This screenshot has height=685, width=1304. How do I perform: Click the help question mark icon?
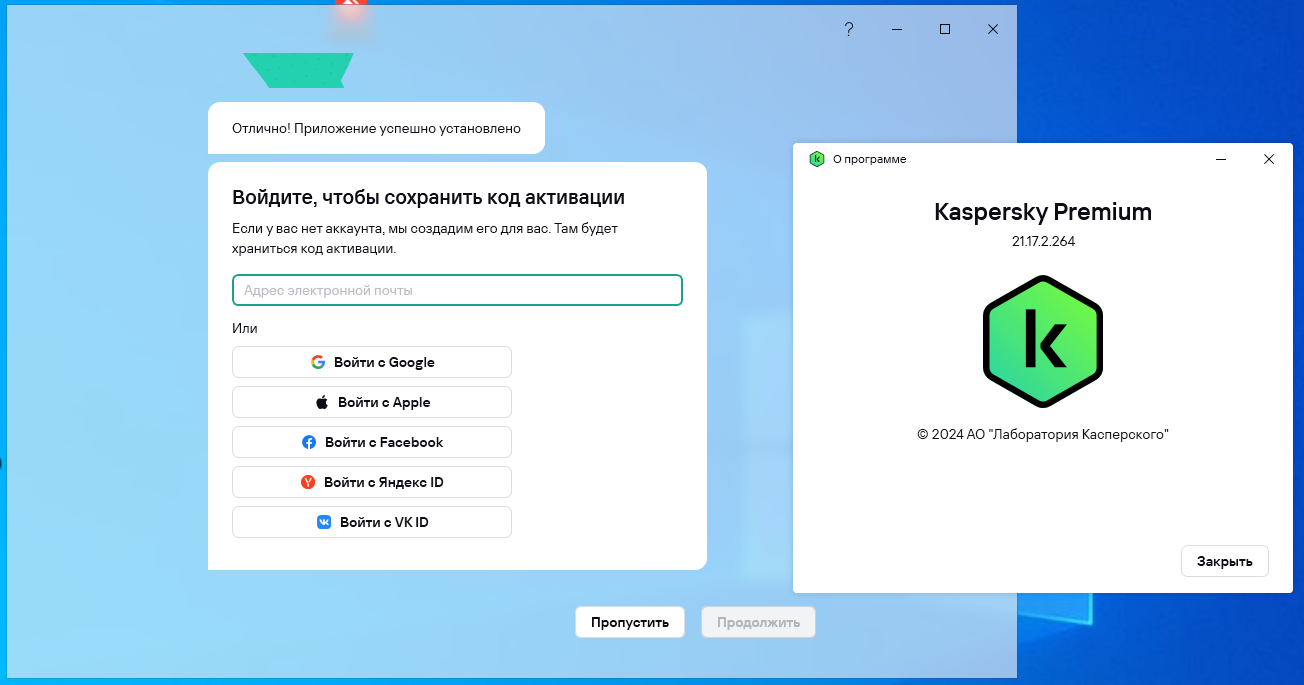pyautogui.click(x=849, y=29)
